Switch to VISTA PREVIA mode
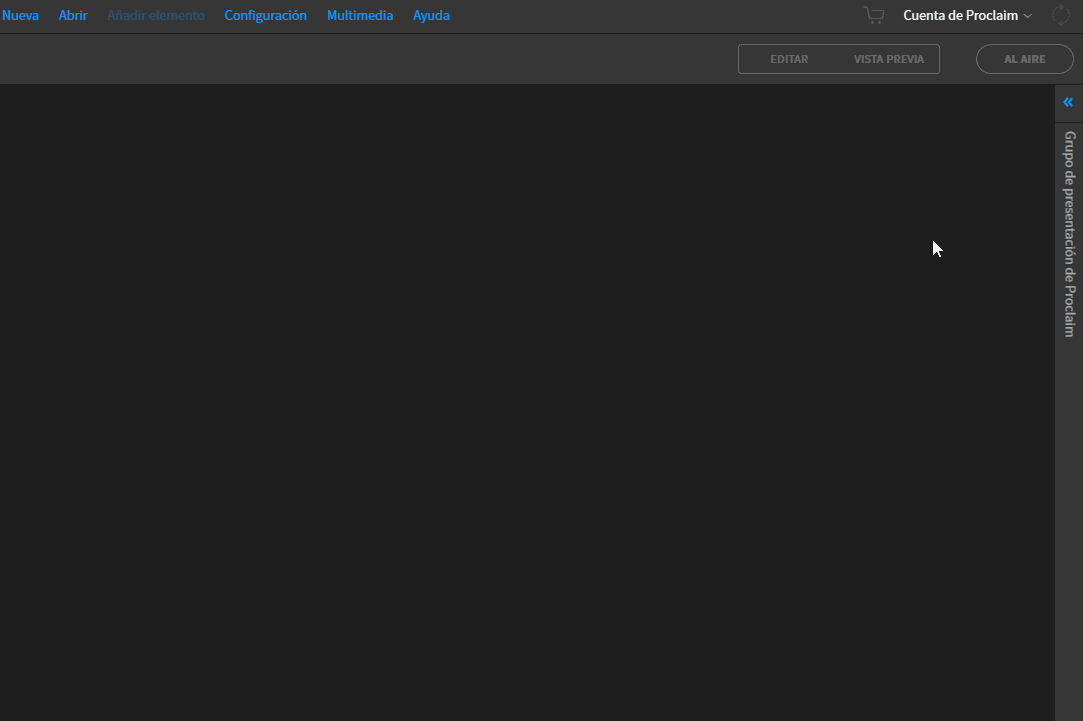This screenshot has width=1083, height=721. [888, 59]
